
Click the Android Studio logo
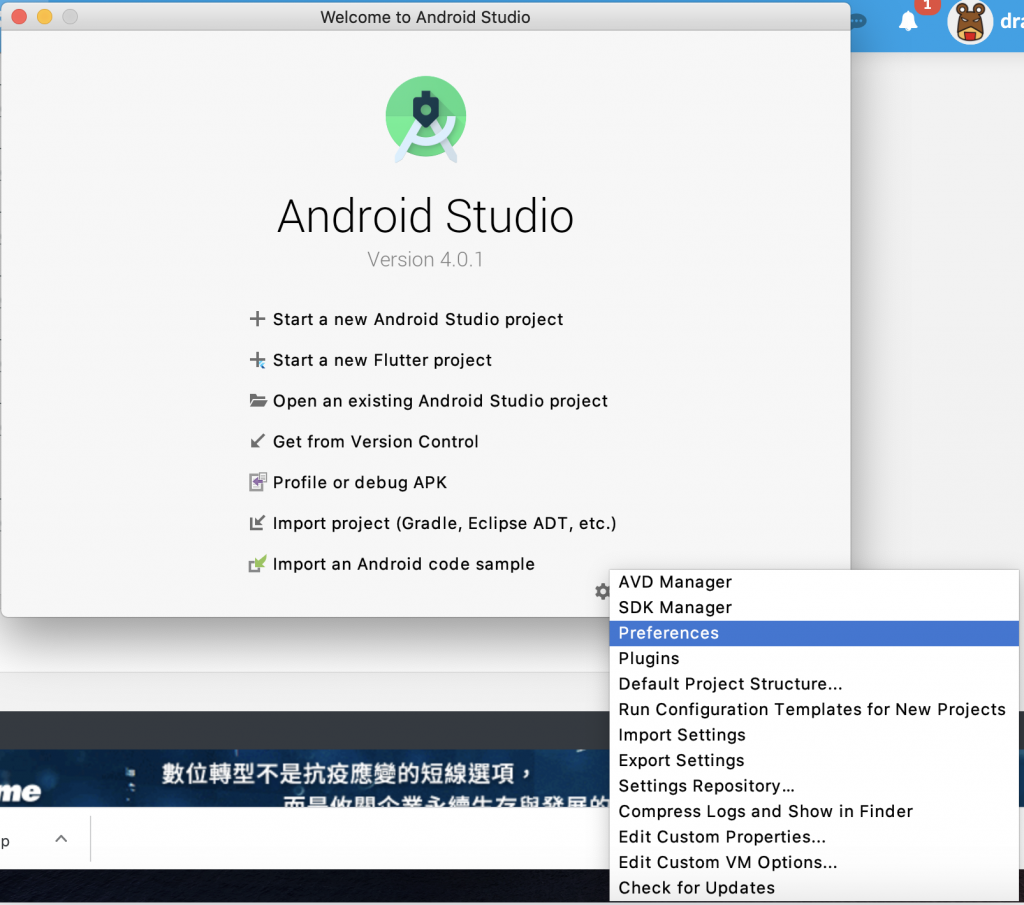[426, 118]
